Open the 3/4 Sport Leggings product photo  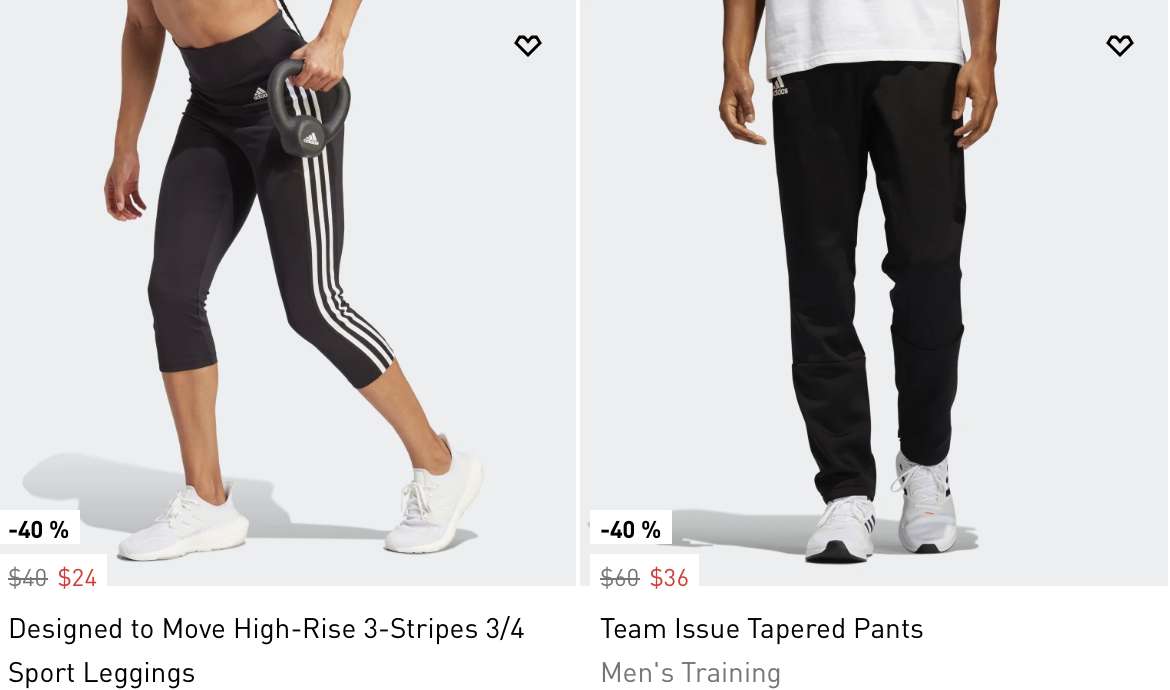288,292
